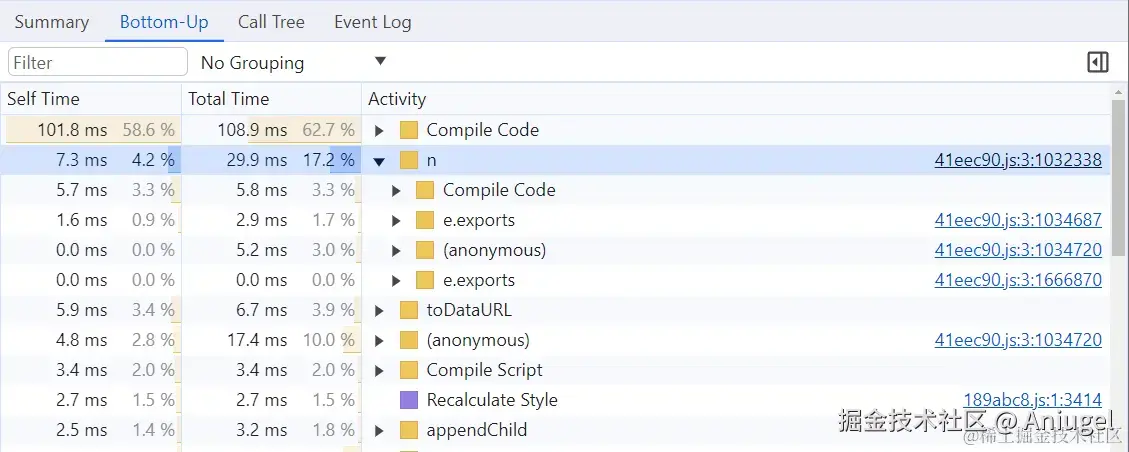
Task: Toggle the sidebar panel icon
Action: [1097, 62]
